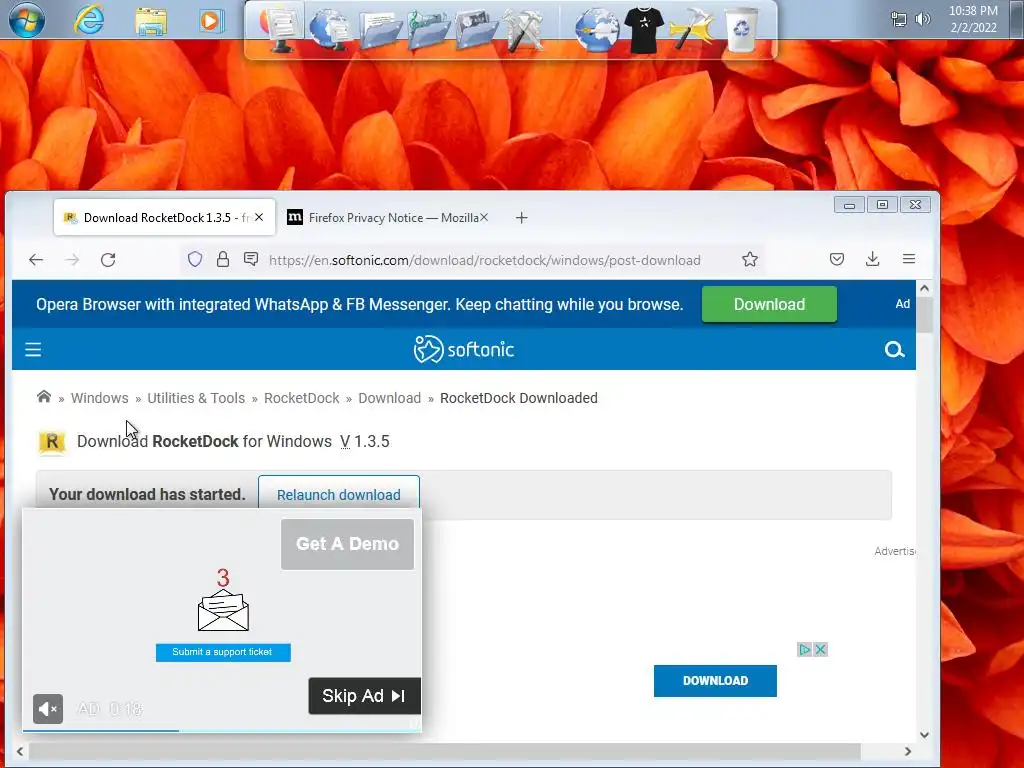Open Utilities & Tools breadcrumb
Screen dimensions: 1024x768
(x=196, y=398)
